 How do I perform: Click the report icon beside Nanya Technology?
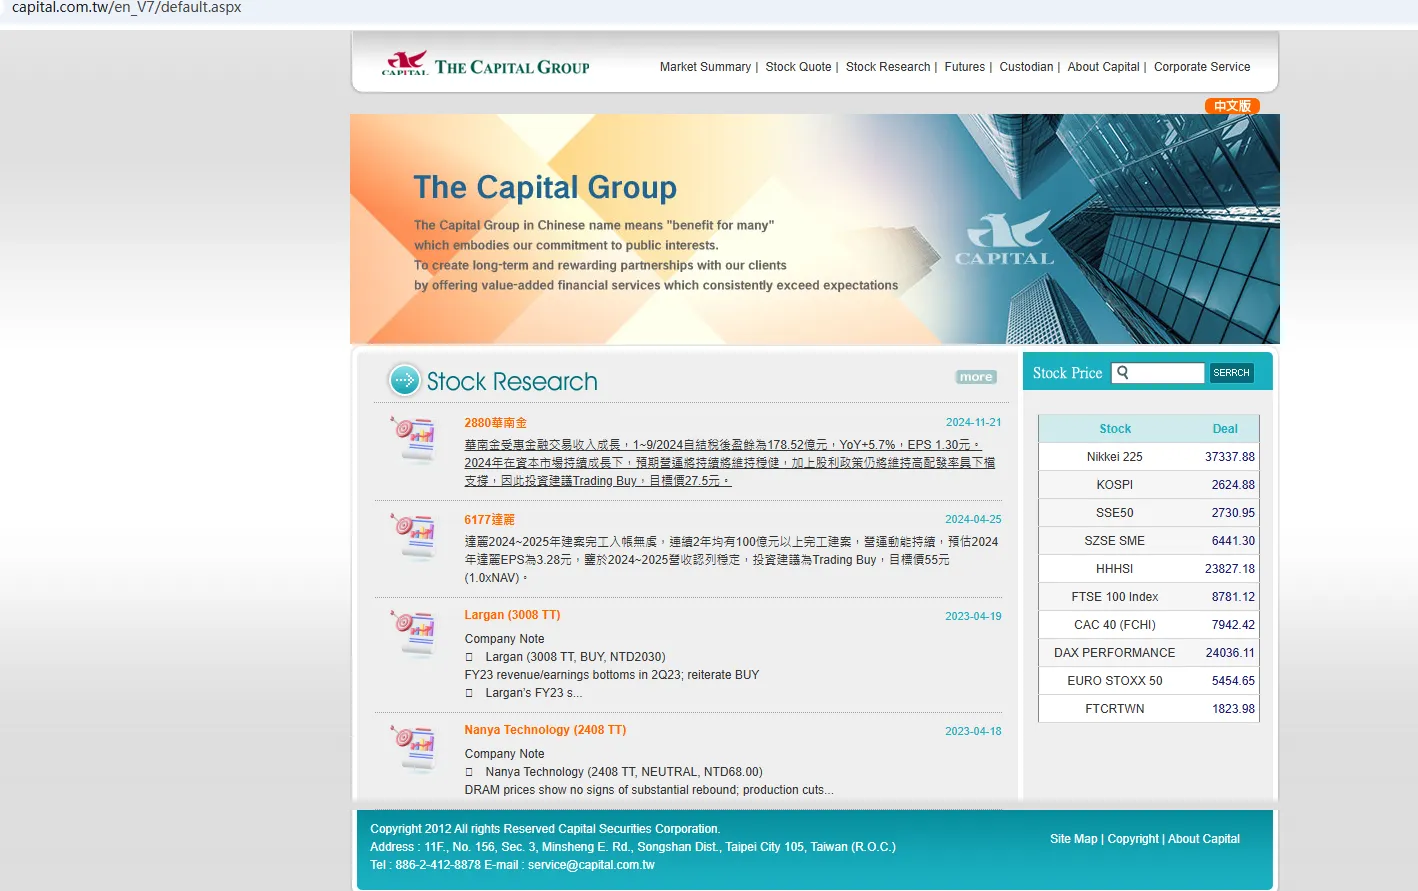[414, 748]
